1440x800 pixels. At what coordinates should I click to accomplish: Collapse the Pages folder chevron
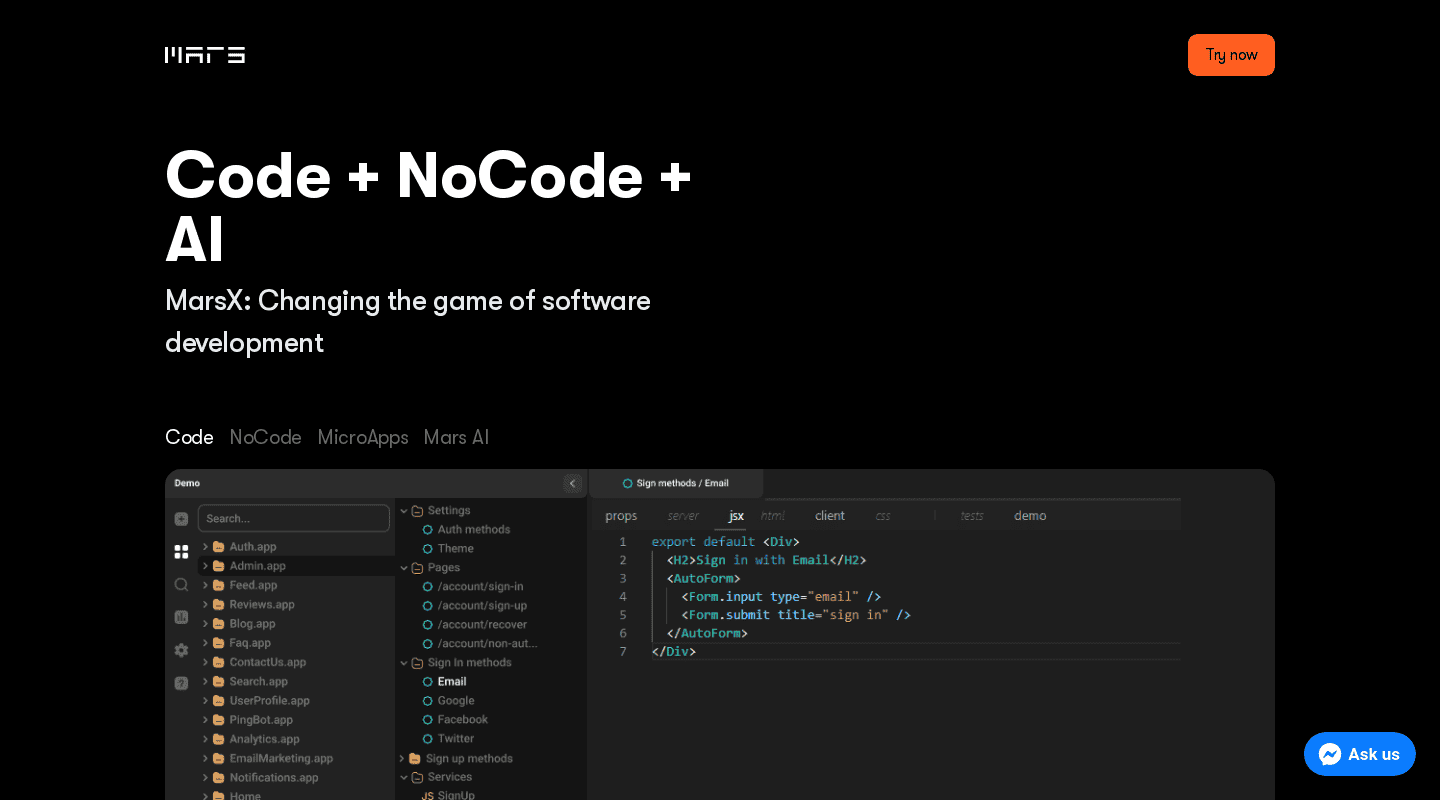tap(404, 568)
